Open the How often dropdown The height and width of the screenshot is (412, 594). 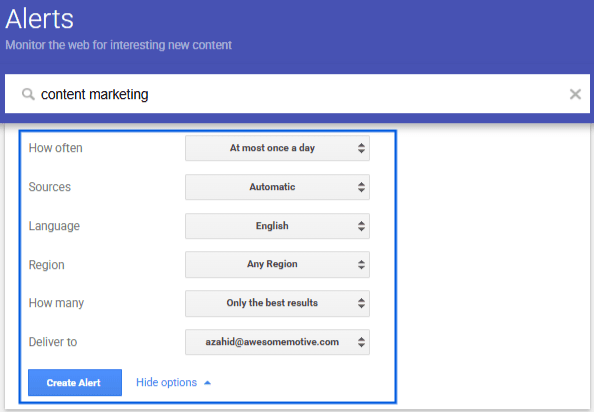[x=277, y=148]
